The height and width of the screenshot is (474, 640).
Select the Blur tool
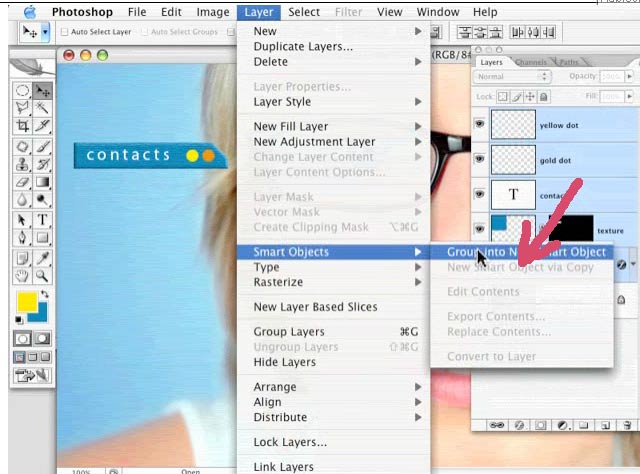tap(22, 199)
